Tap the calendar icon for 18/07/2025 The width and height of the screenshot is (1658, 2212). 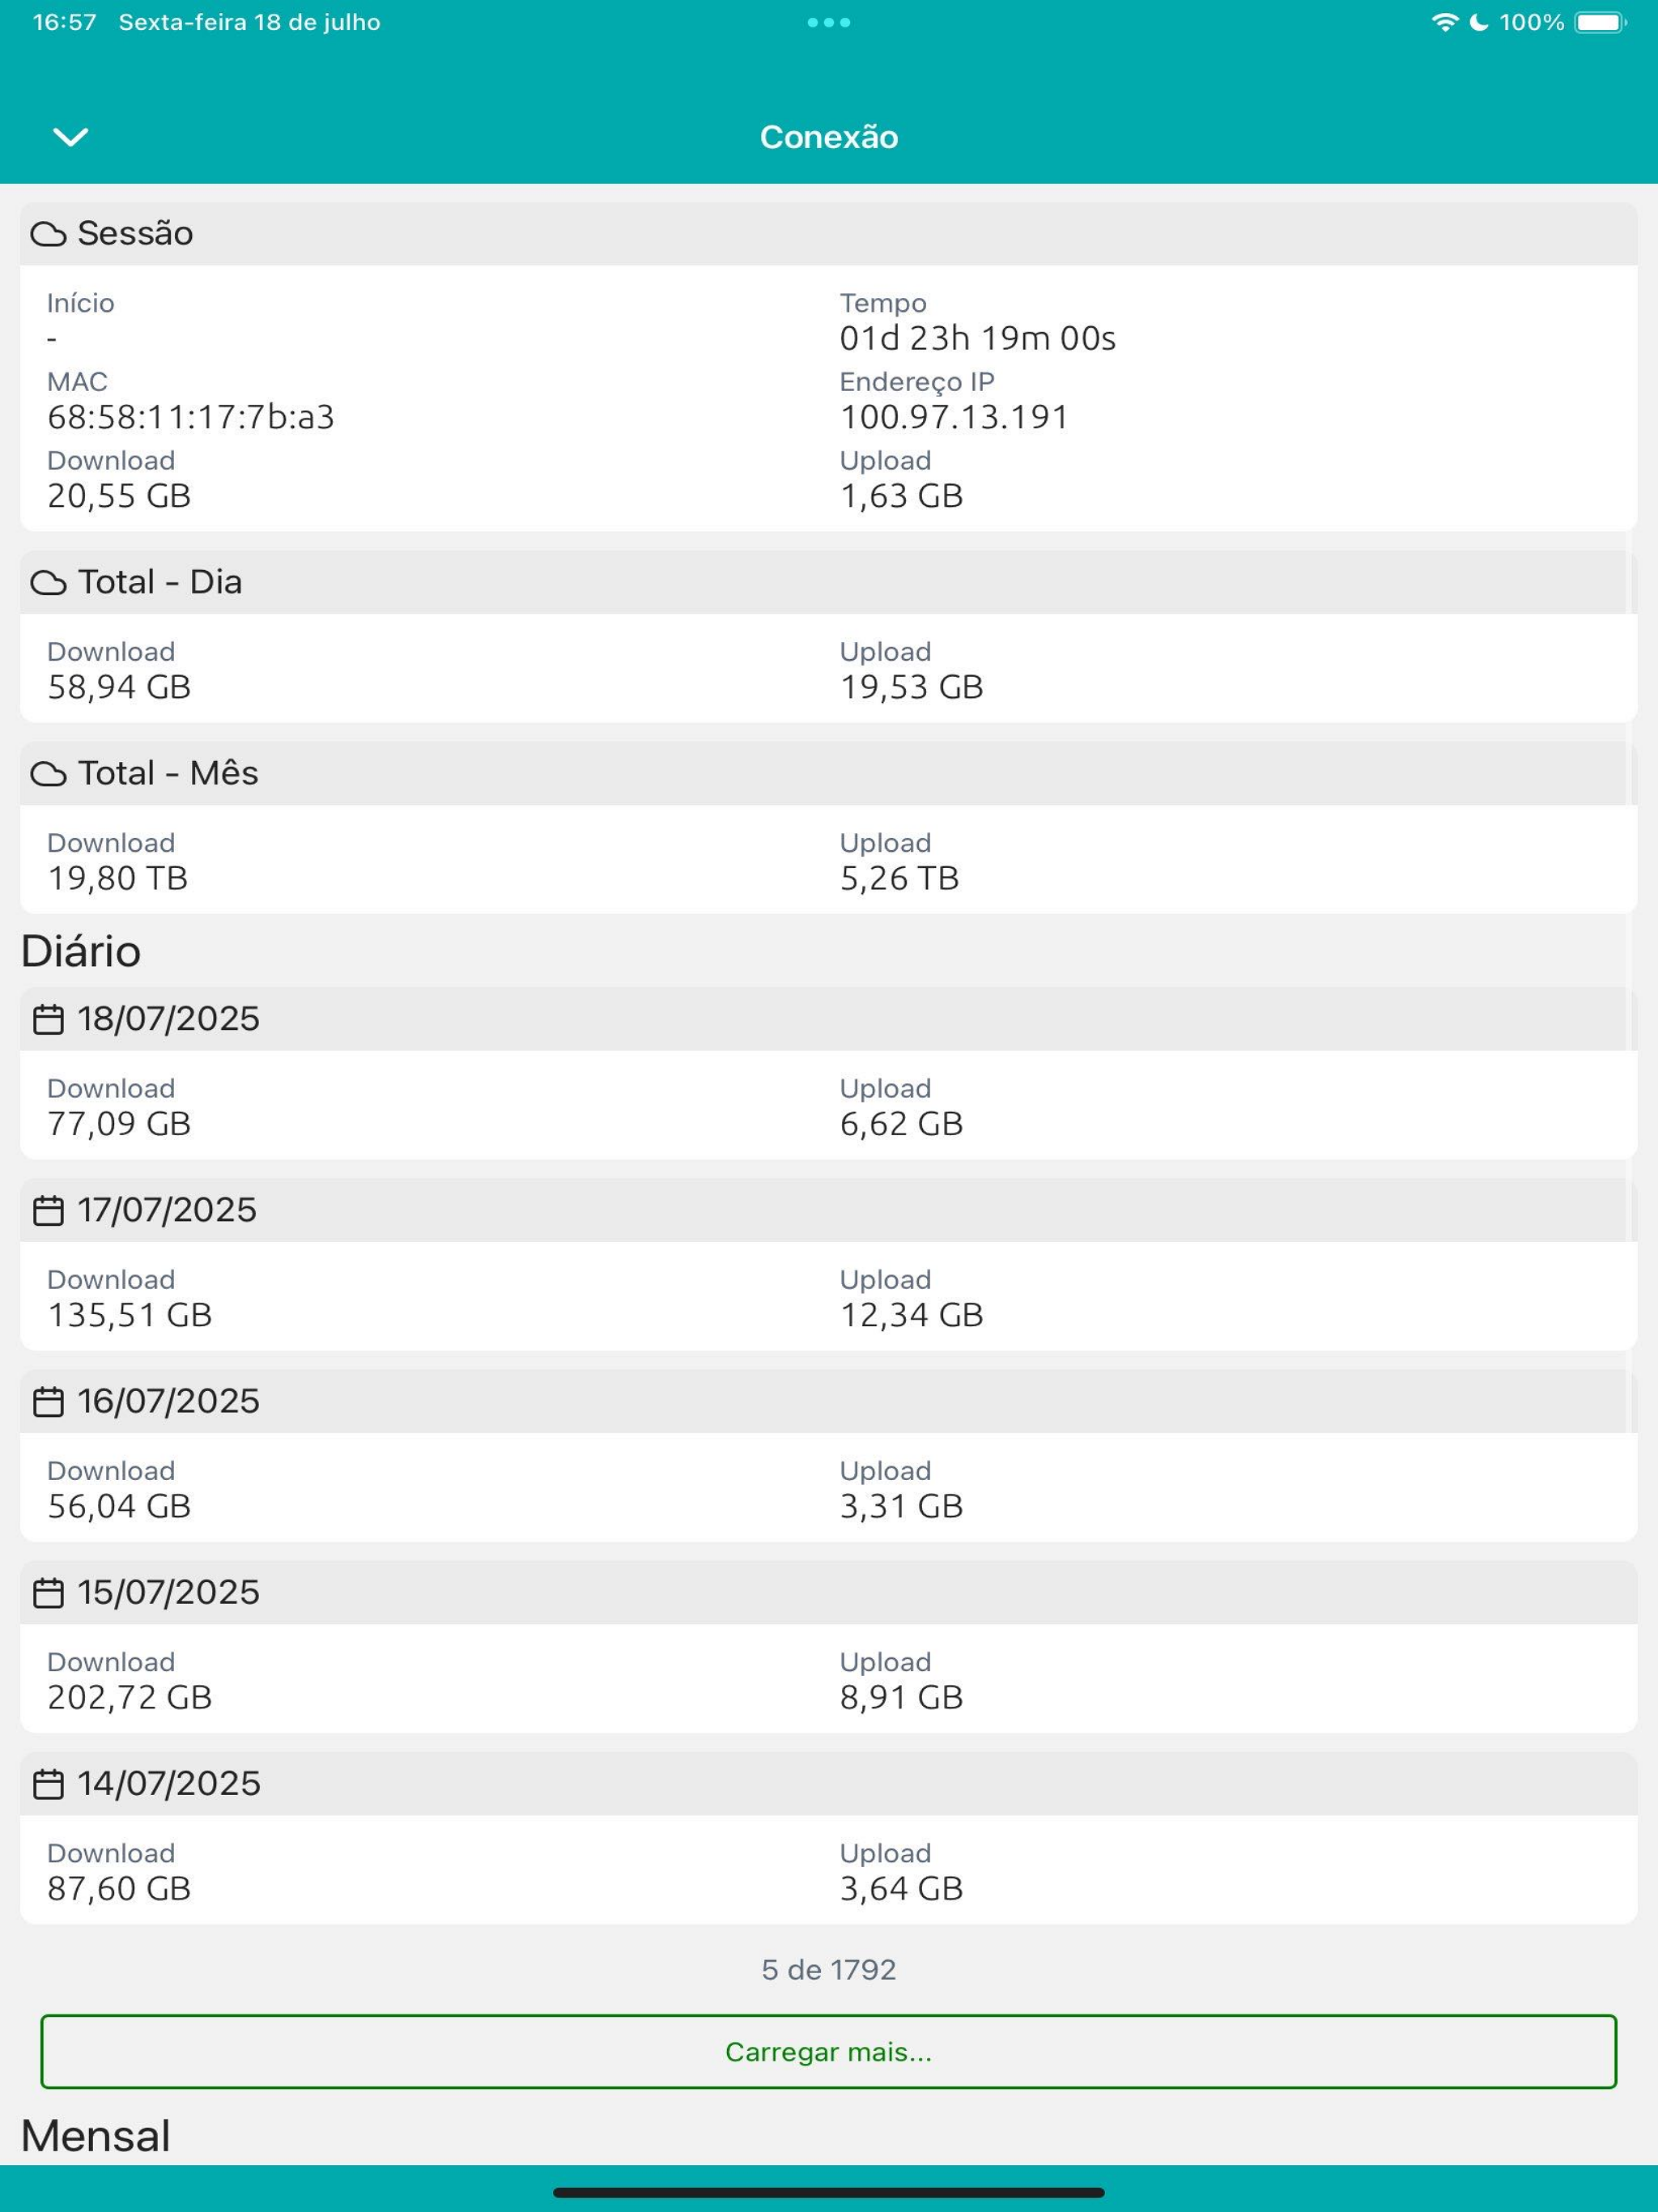48,1019
